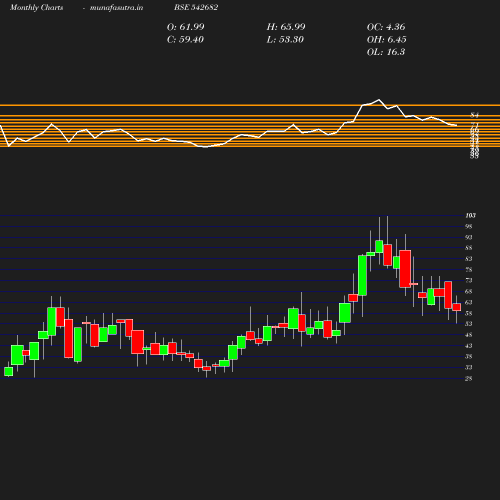Click the 'OL: 16.3' reading

tap(386, 52)
